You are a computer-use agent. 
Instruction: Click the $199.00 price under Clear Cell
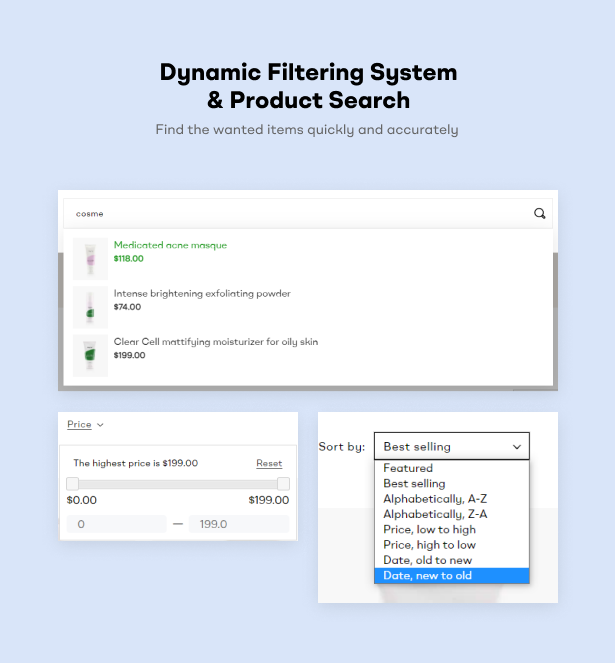[129, 355]
